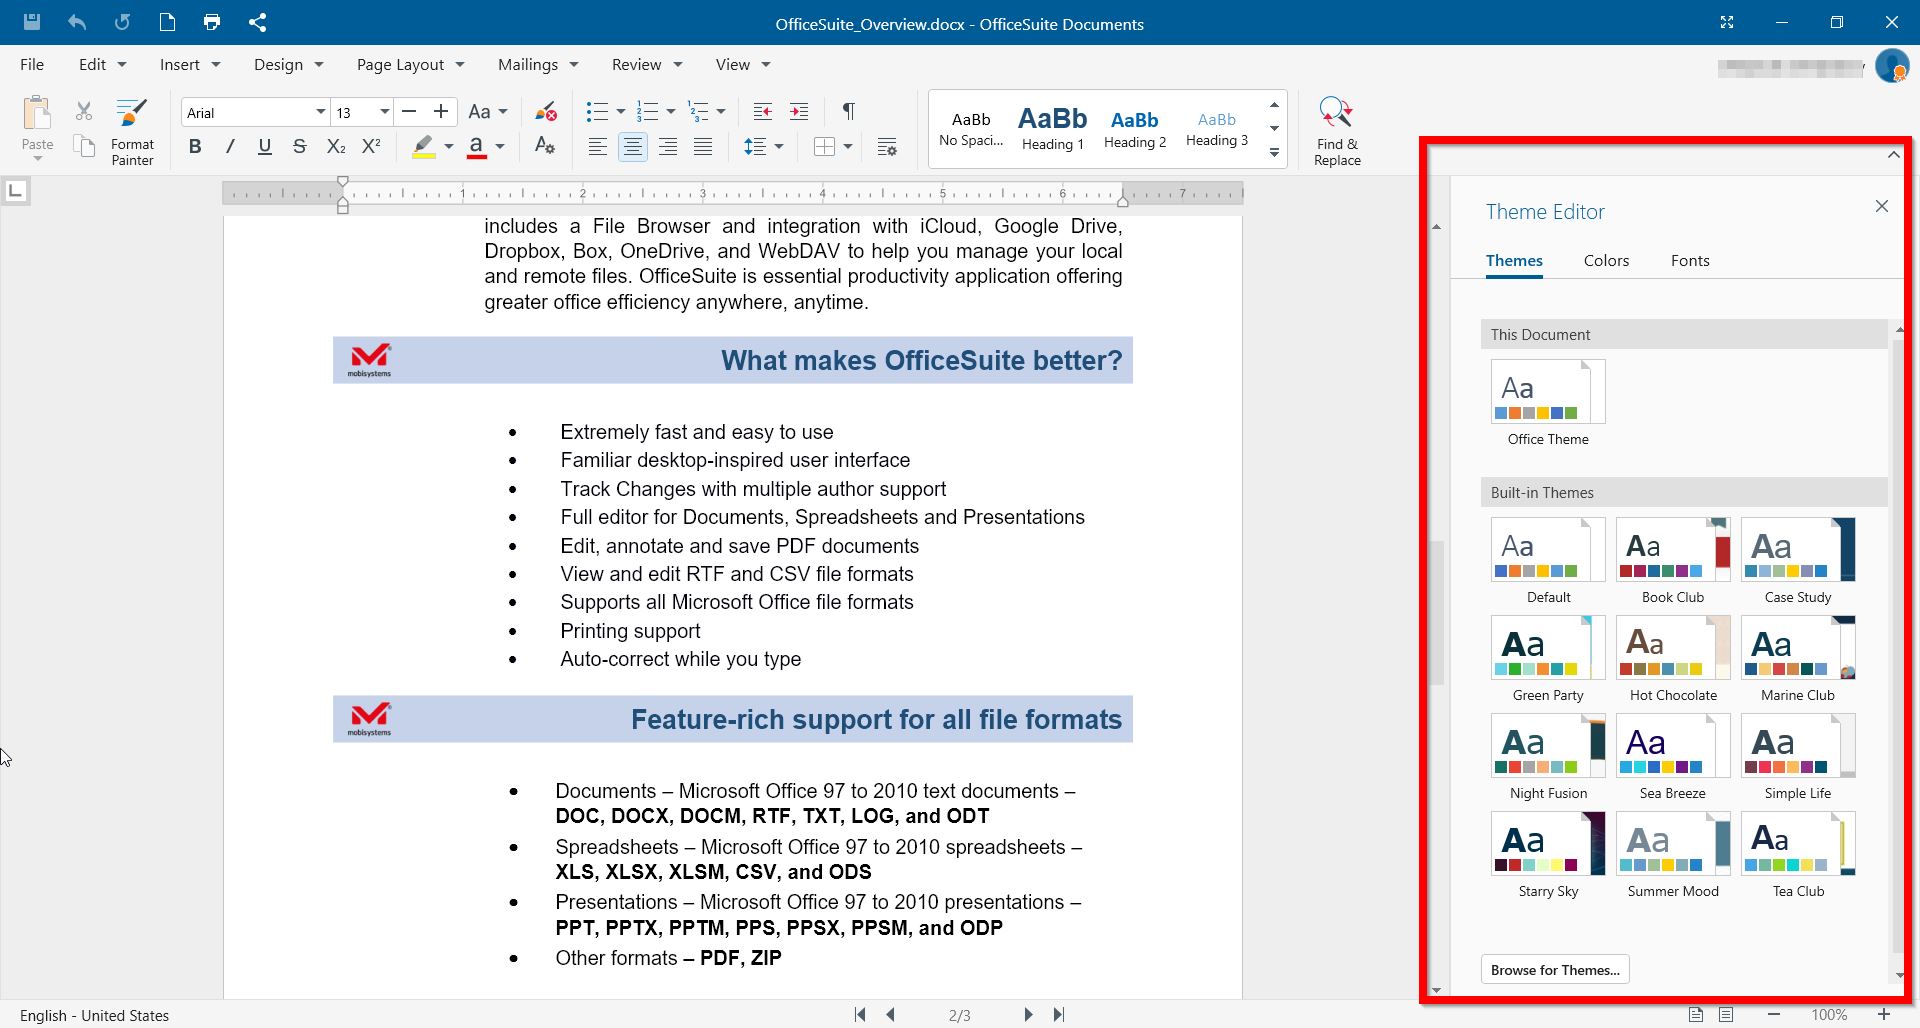Open the Page Layout menu
This screenshot has height=1028, width=1920.
click(410, 64)
